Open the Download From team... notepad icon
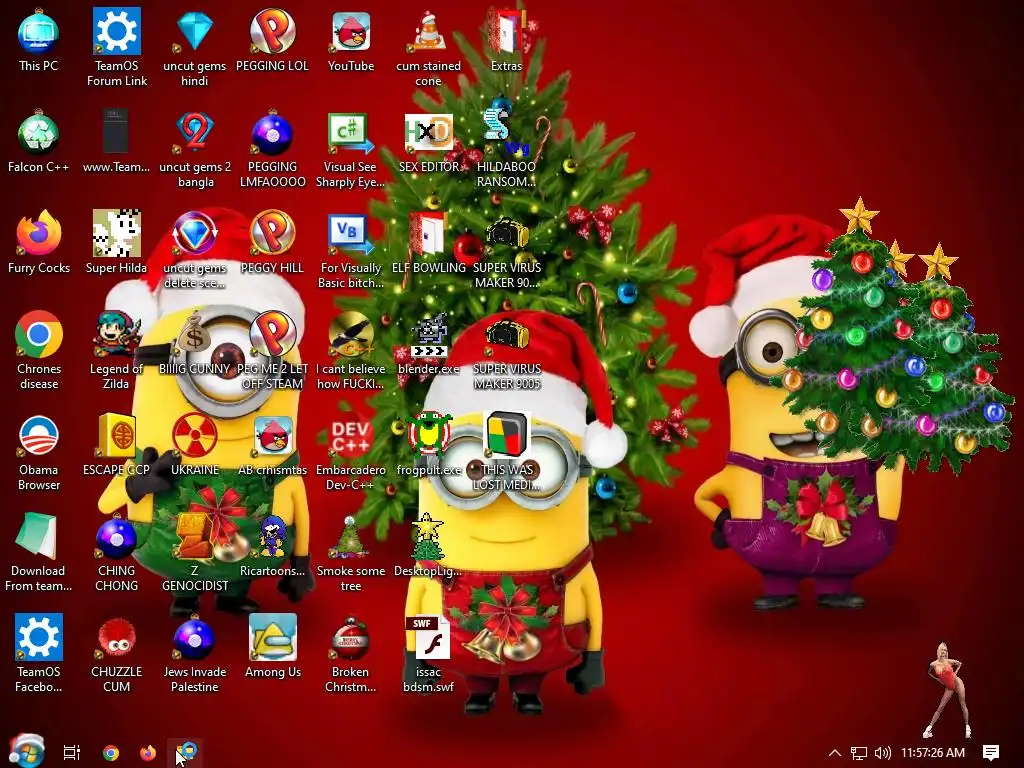The height and width of the screenshot is (768, 1024). [37, 537]
